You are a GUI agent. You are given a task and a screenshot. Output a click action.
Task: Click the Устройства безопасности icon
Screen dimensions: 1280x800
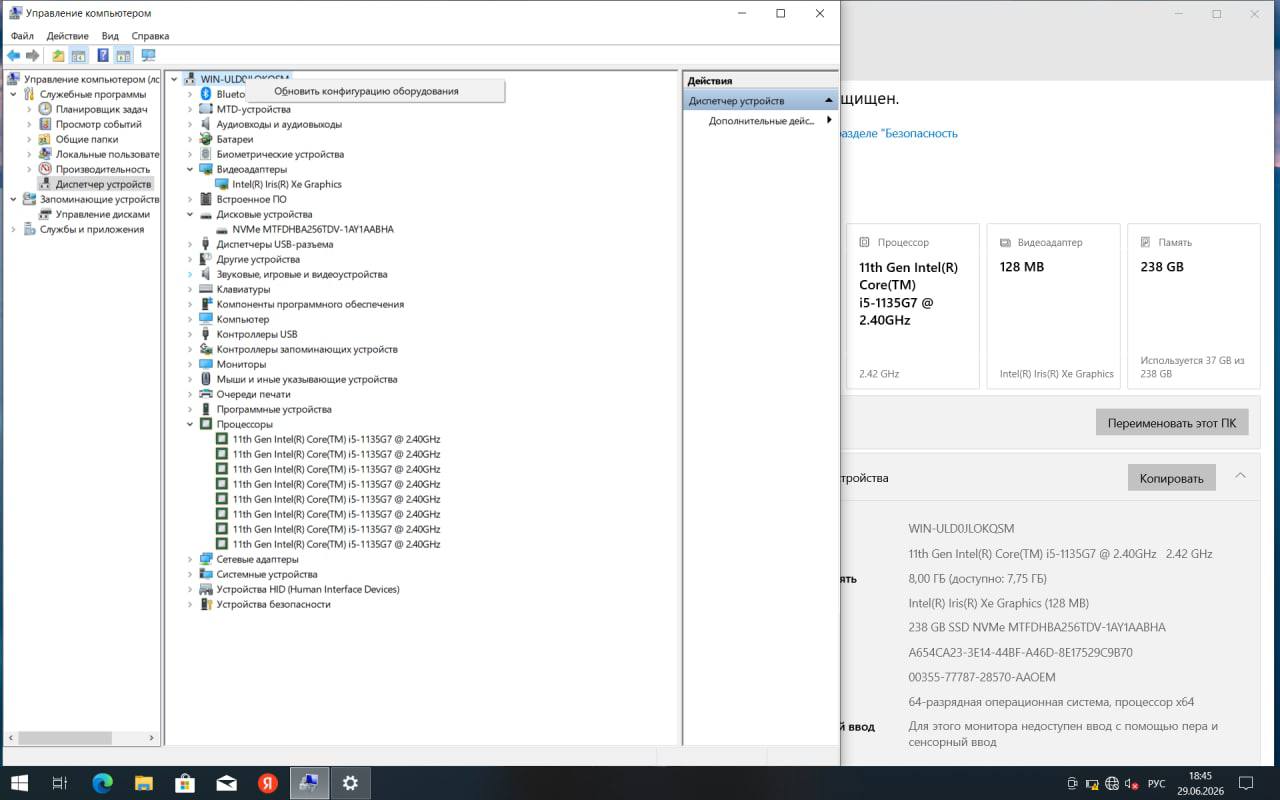pos(206,604)
